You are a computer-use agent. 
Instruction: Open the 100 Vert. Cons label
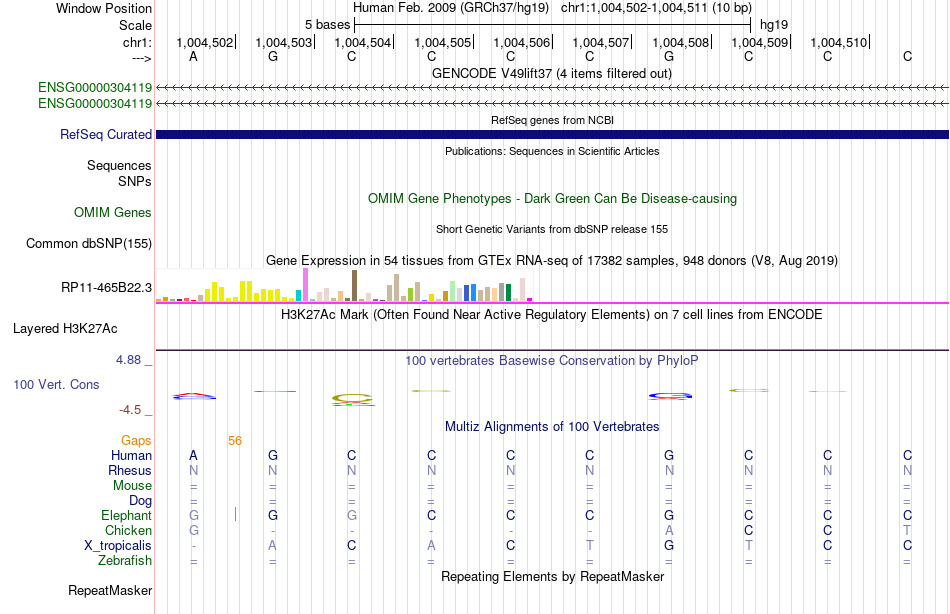click(x=56, y=384)
